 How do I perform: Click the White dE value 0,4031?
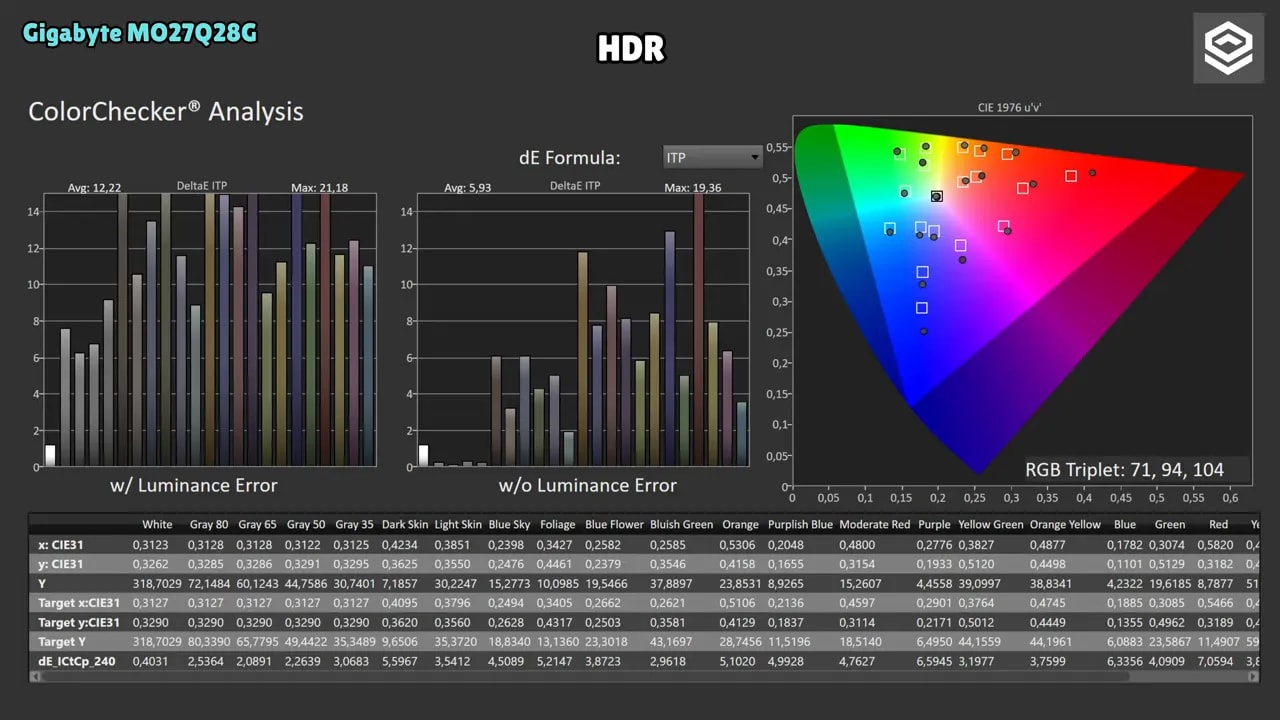[x=151, y=661]
